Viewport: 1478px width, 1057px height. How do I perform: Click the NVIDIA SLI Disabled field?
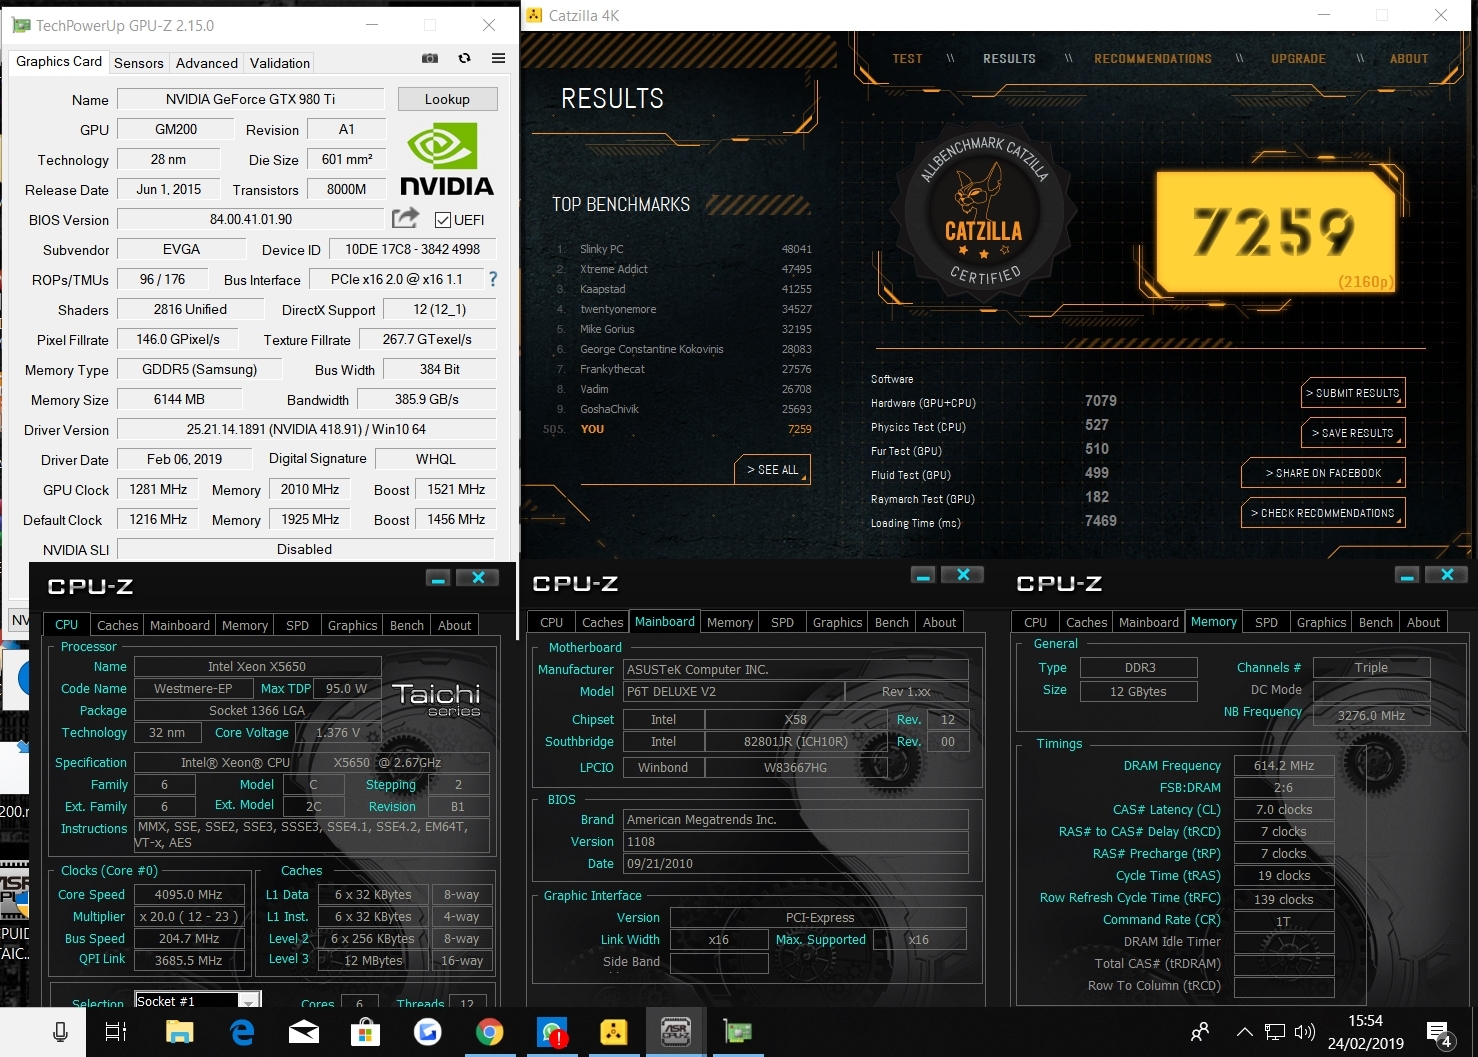click(306, 549)
